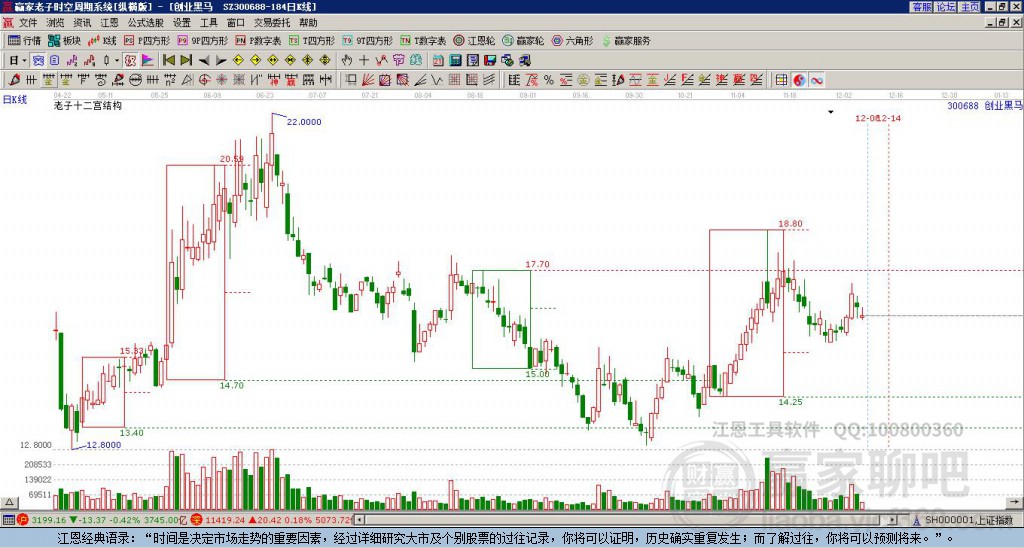
Task: Open the 交易委托 menu
Action: [272, 23]
